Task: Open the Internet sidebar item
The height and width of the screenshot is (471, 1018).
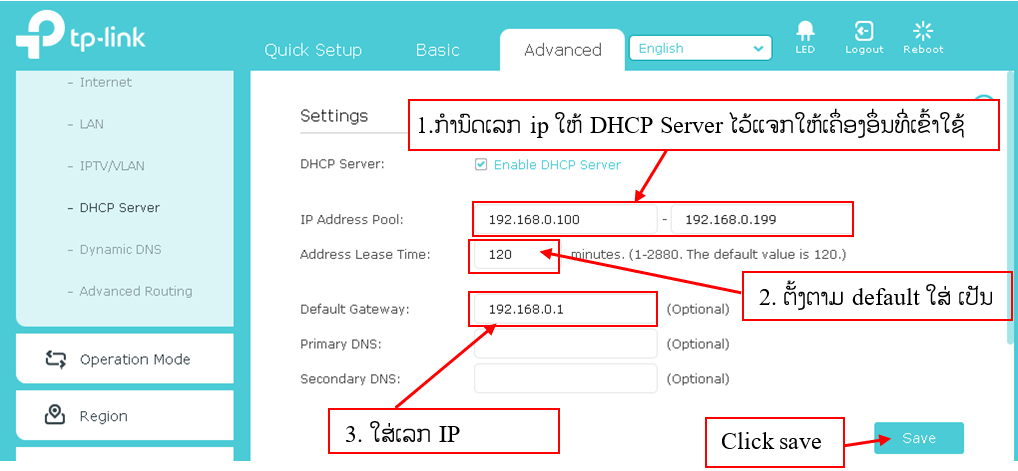Action: tap(105, 82)
